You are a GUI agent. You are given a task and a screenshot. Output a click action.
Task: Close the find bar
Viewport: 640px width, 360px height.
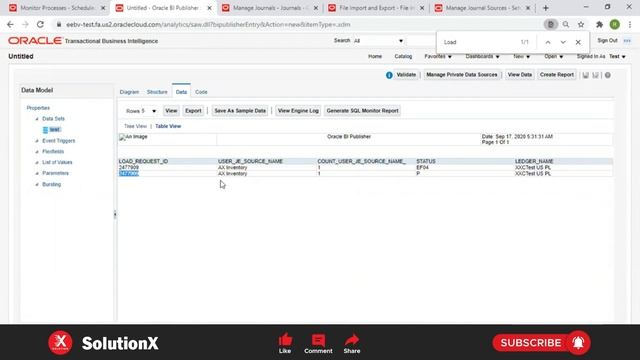(x=578, y=42)
